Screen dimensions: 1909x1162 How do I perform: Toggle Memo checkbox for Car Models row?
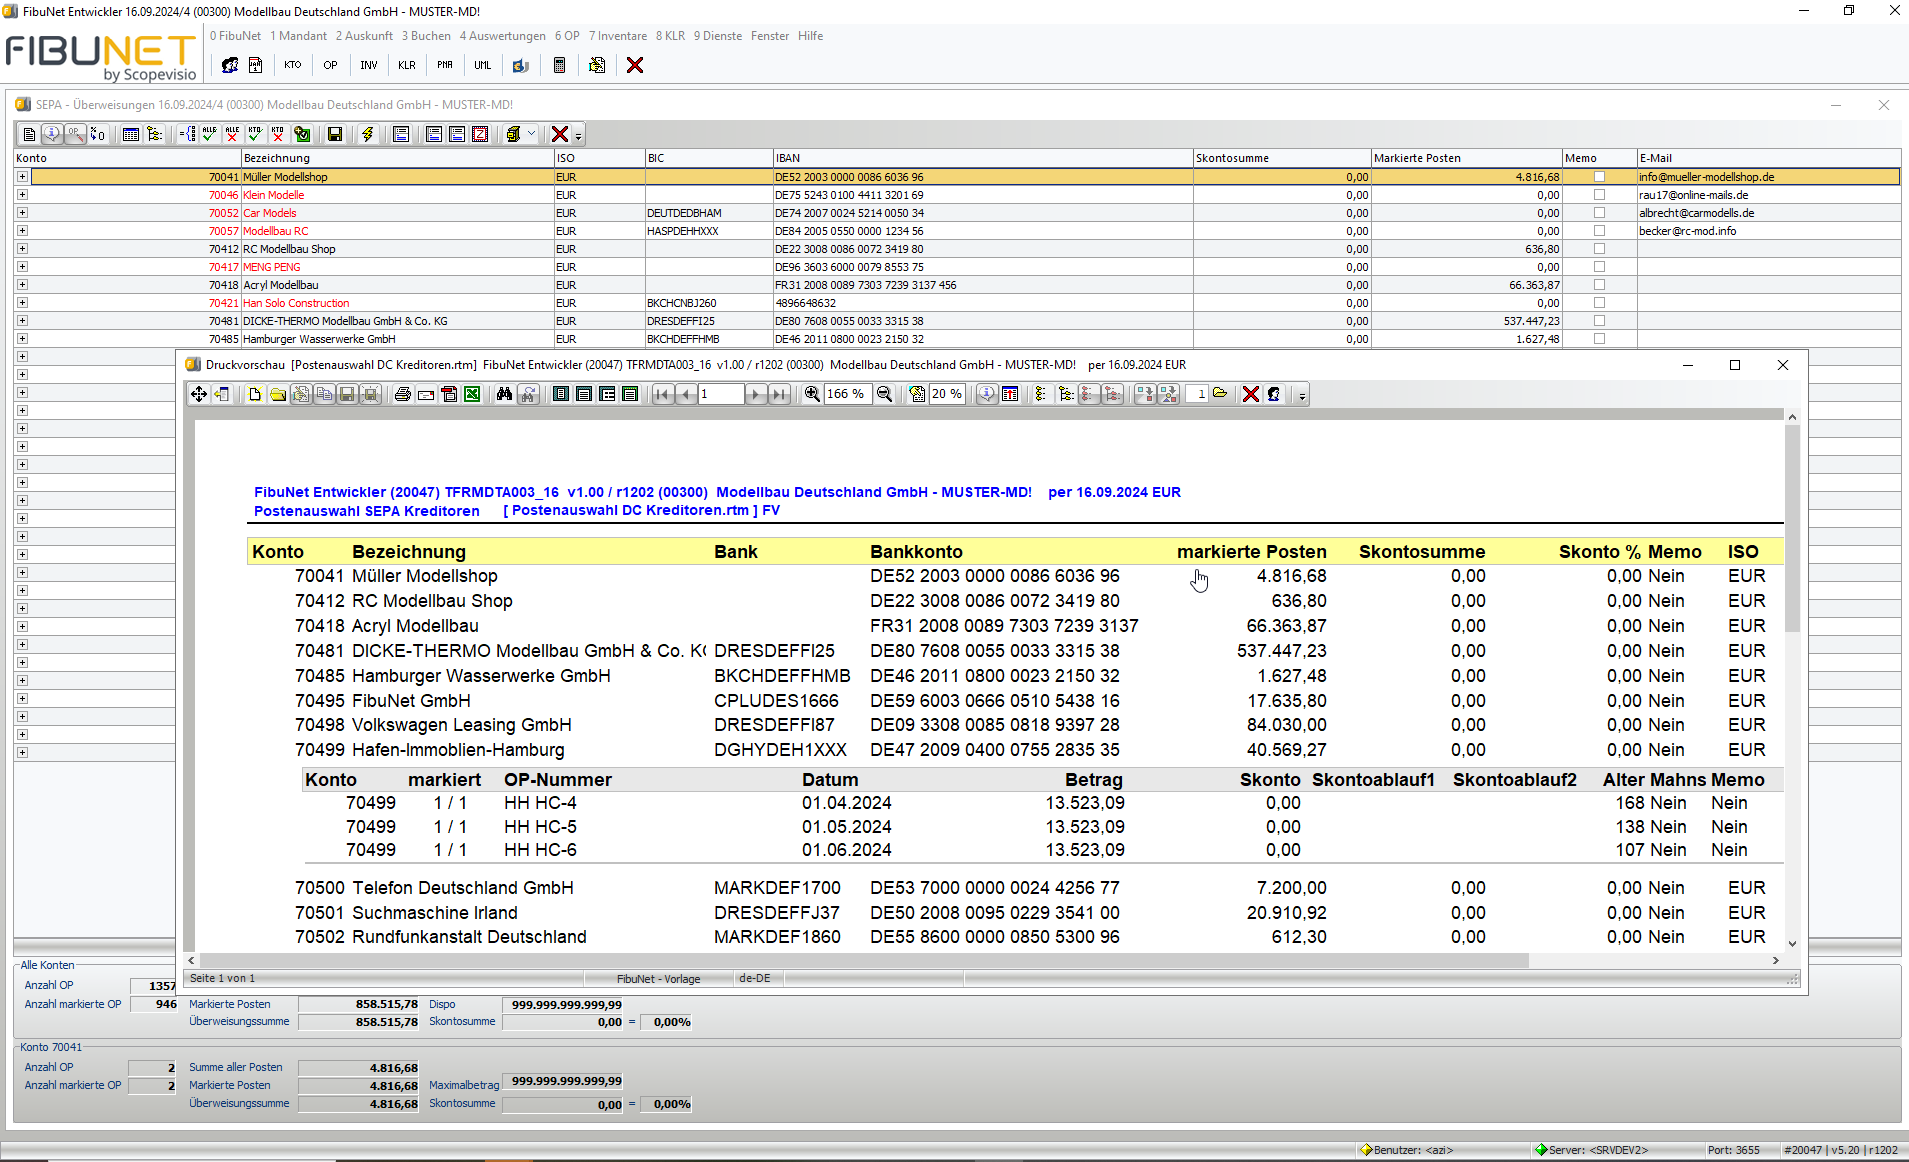coord(1599,213)
